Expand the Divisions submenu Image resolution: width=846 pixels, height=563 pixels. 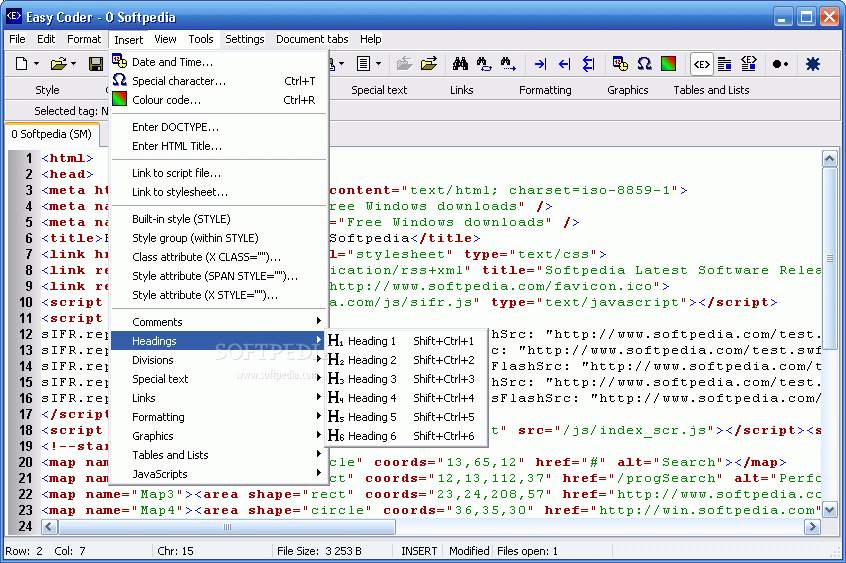coord(219,360)
